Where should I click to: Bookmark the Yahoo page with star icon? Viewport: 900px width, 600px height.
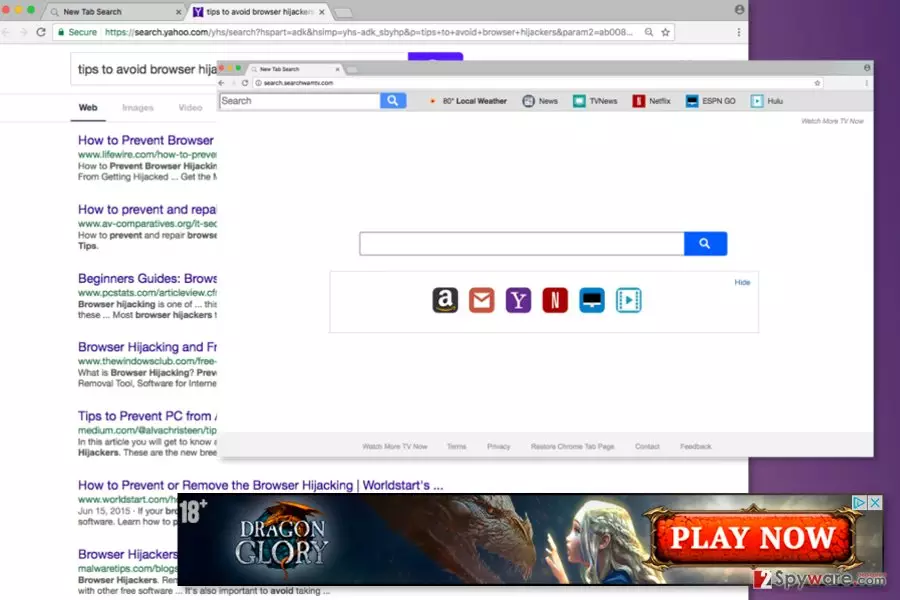(665, 32)
